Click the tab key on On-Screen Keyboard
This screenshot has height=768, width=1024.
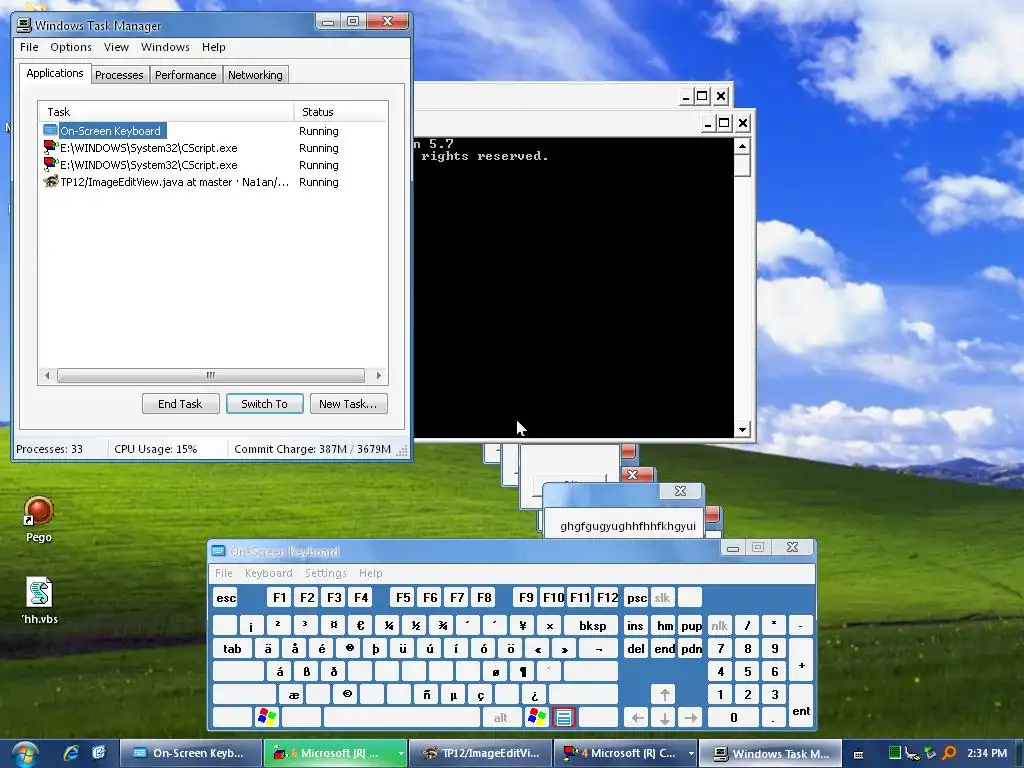(232, 648)
